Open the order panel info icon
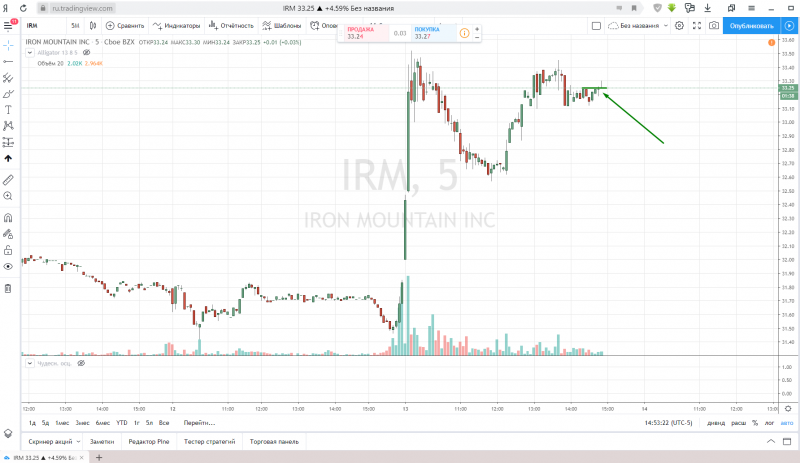This screenshot has height=463, width=800. 464,33
